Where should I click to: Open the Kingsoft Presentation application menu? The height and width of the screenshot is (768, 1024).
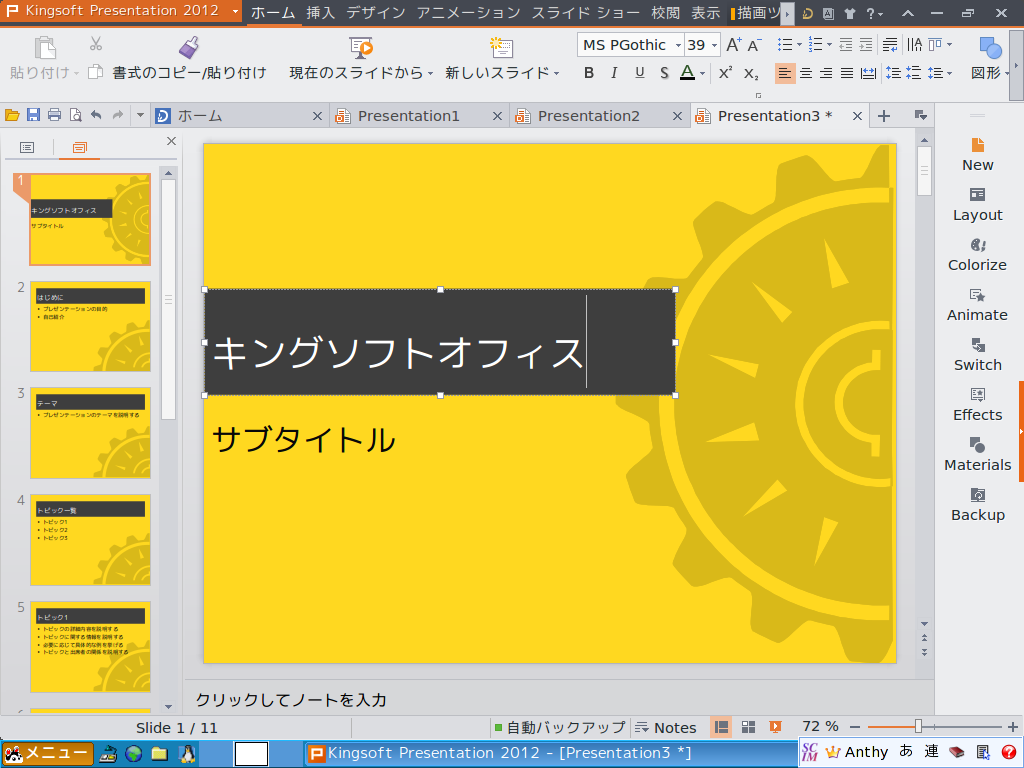coord(121,11)
